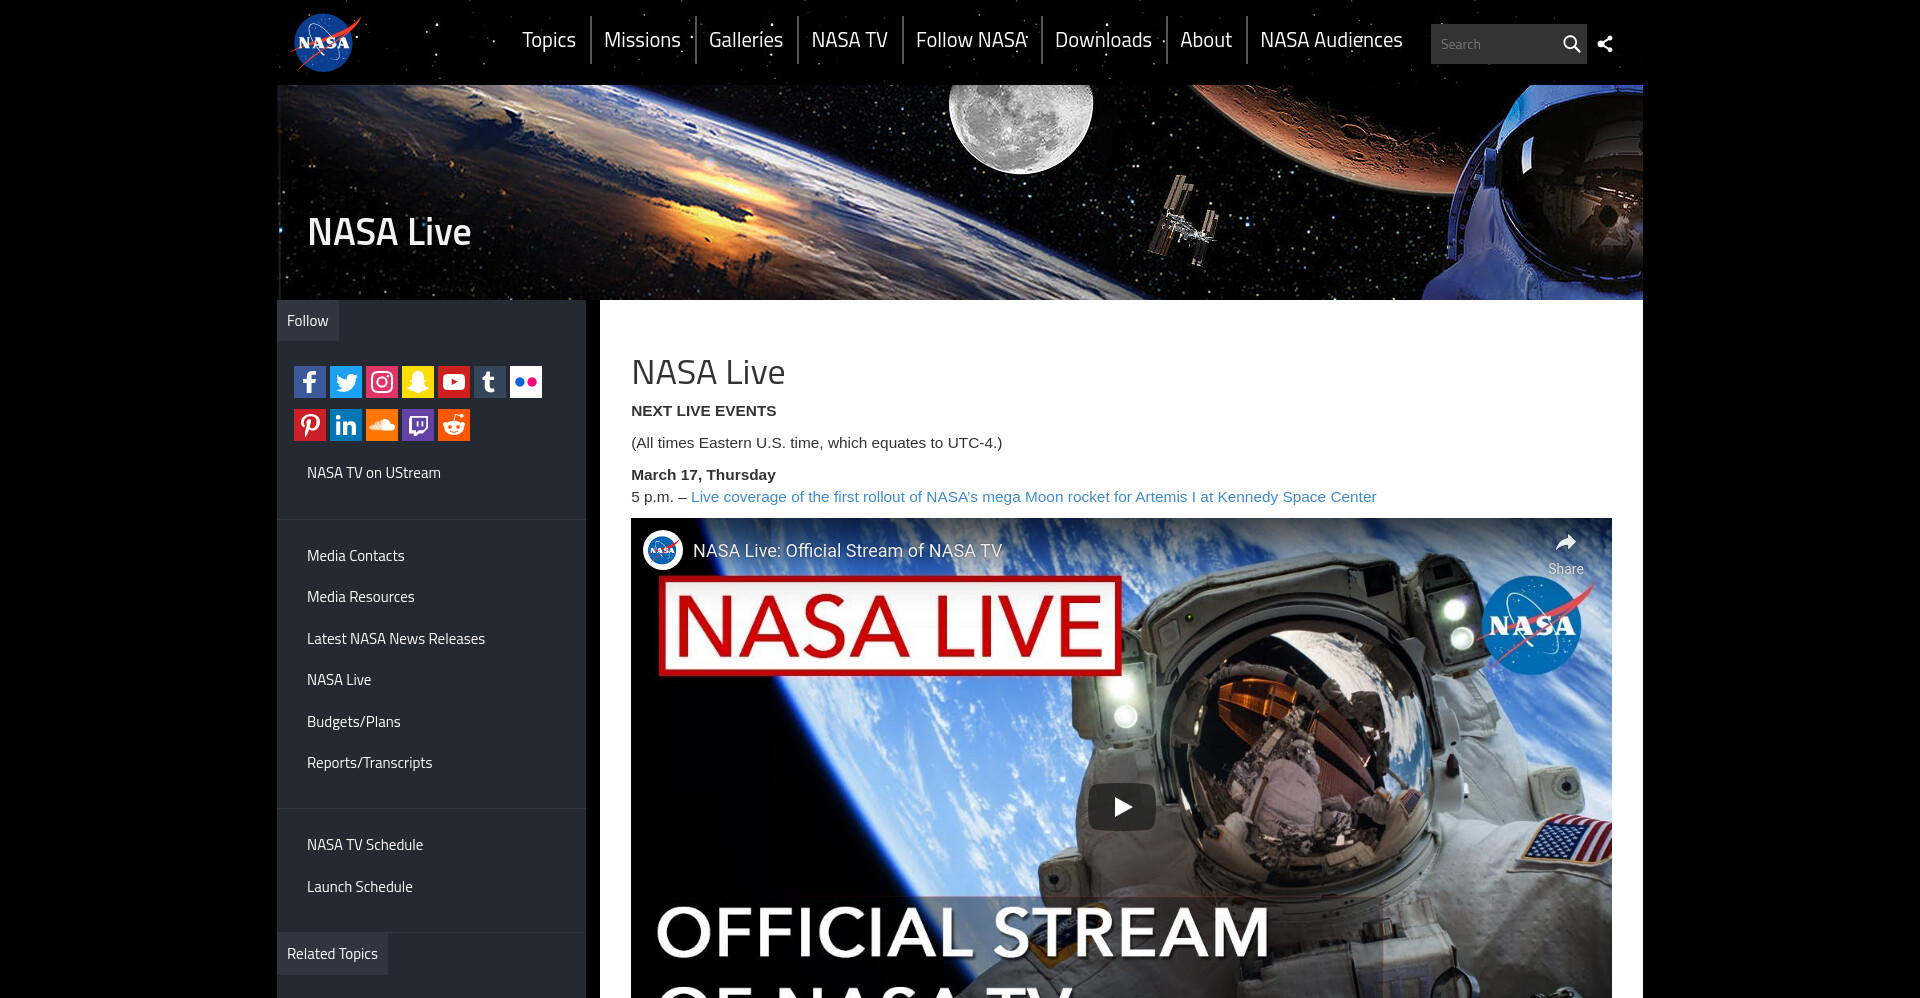The width and height of the screenshot is (1920, 998).
Task: Open Launch Schedule link
Action: point(360,887)
